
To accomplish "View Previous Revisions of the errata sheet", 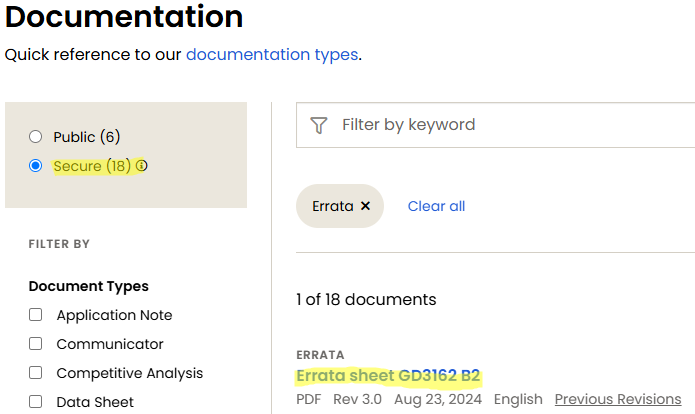I will pos(617,399).
